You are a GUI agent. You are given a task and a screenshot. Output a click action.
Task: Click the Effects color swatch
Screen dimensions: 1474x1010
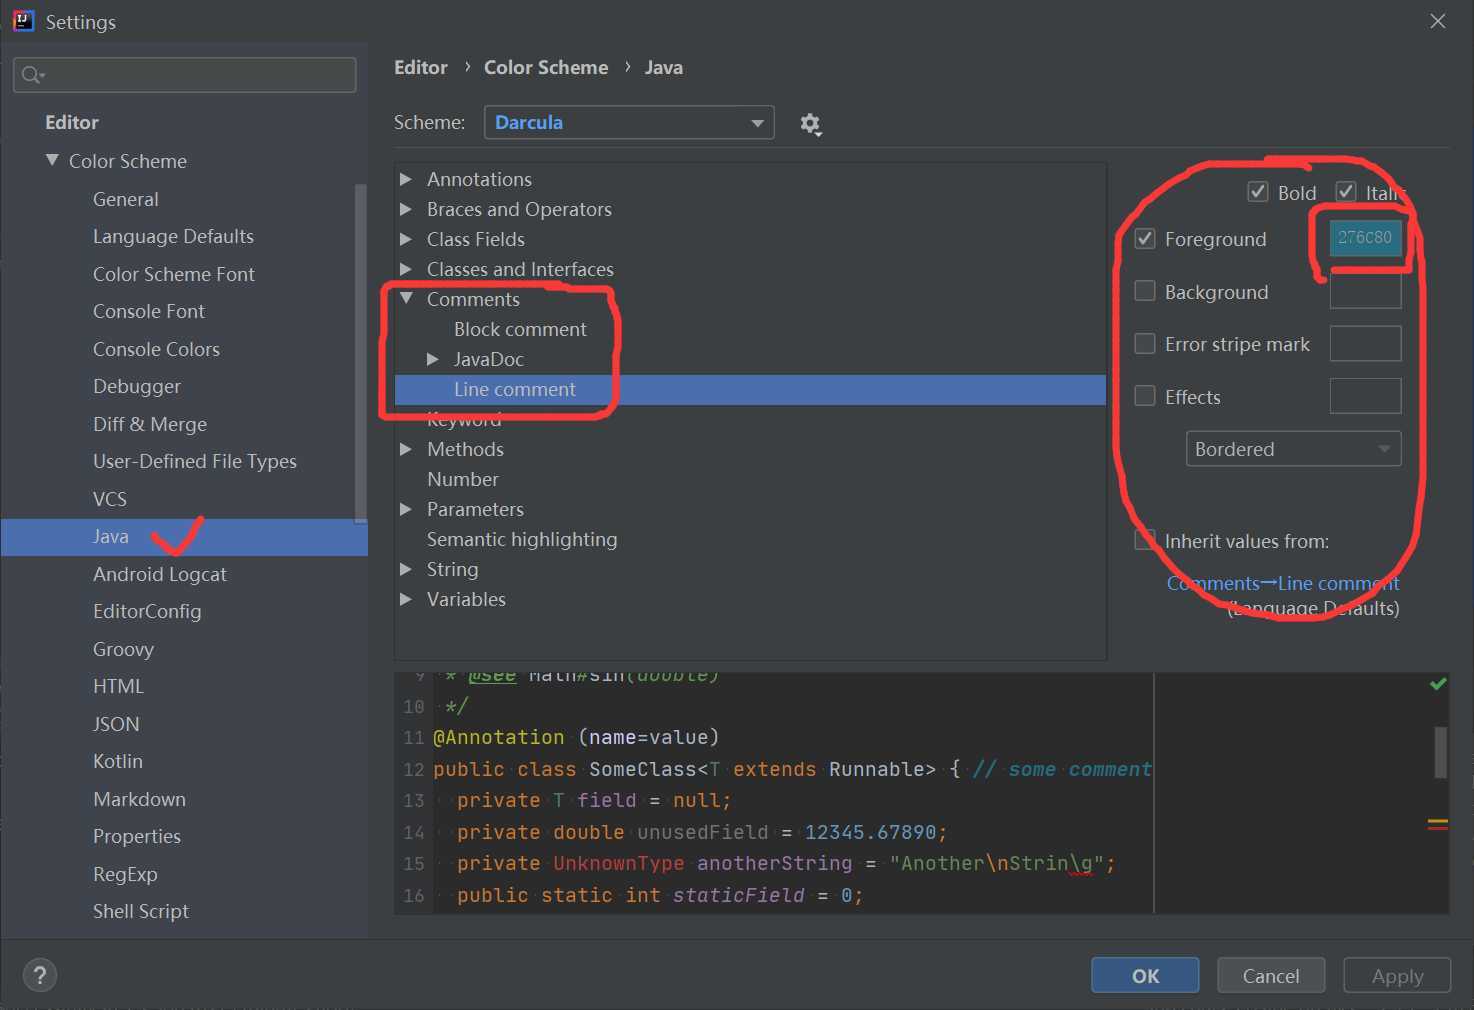point(1365,396)
